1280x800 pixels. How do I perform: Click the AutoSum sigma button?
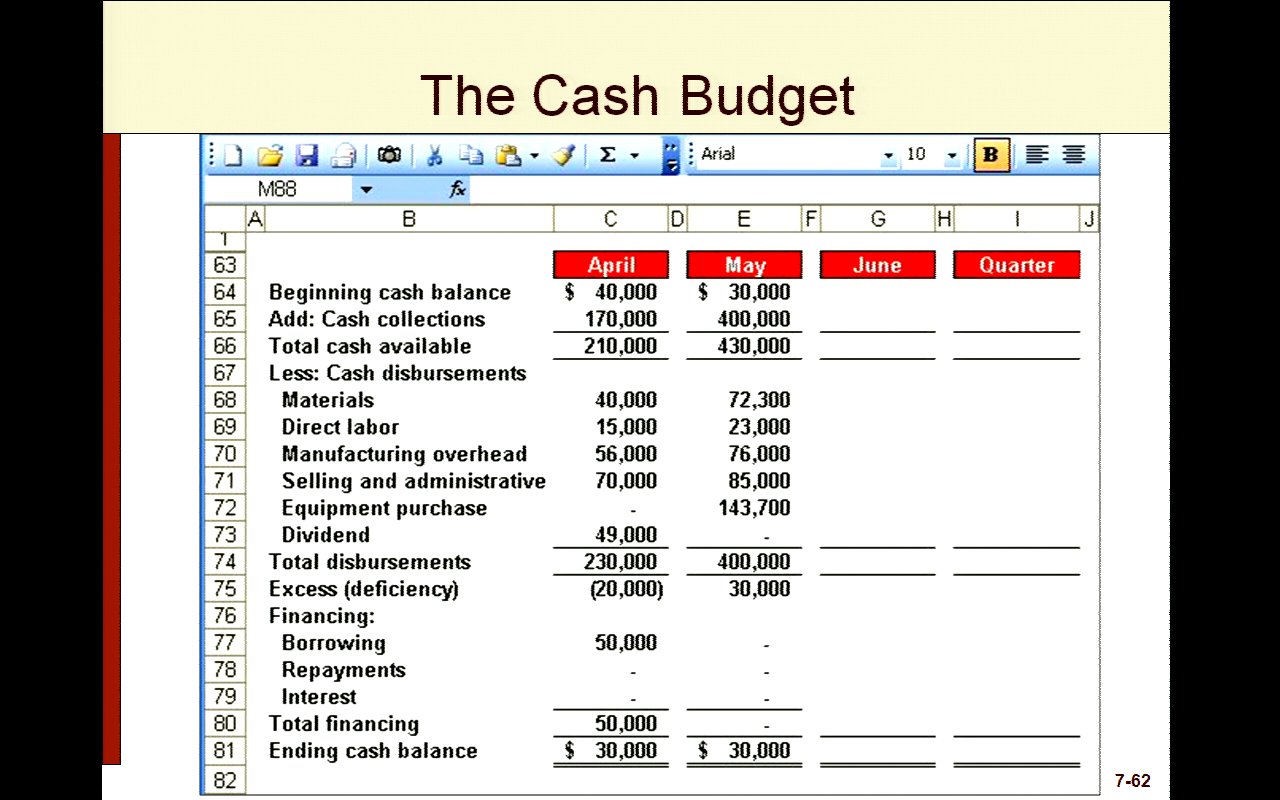coord(607,155)
